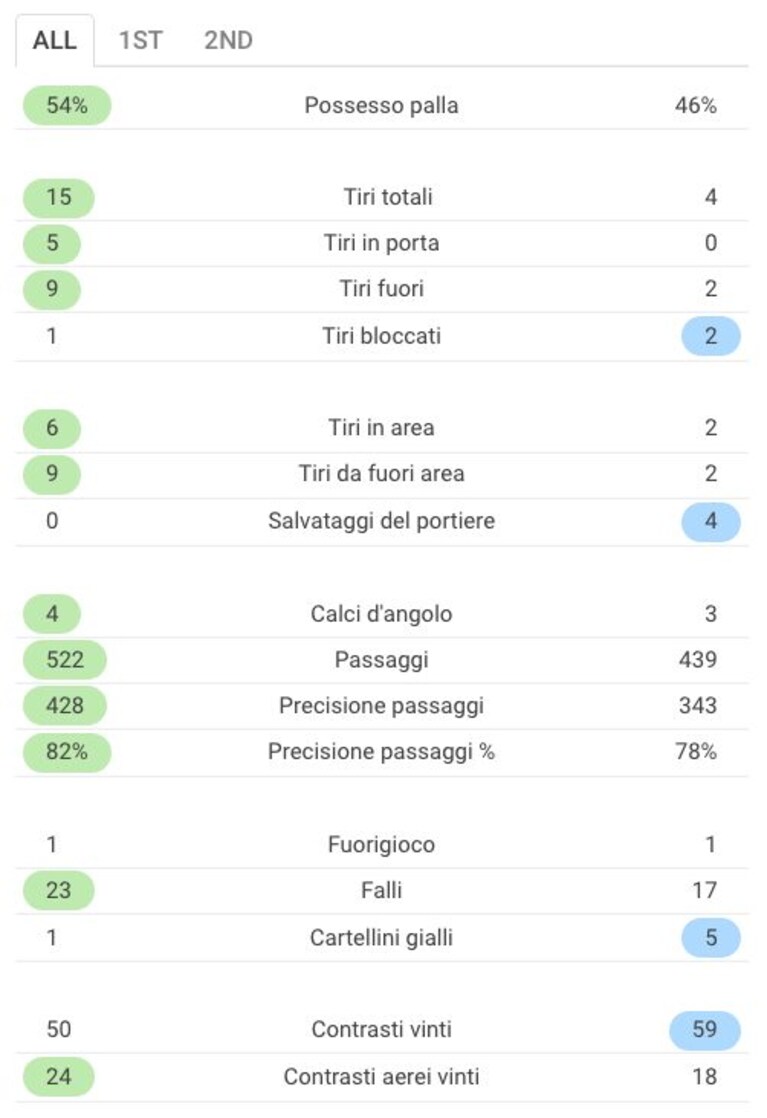Click the blue Tiri bloccati value badge
767x1118 pixels.
(x=711, y=336)
